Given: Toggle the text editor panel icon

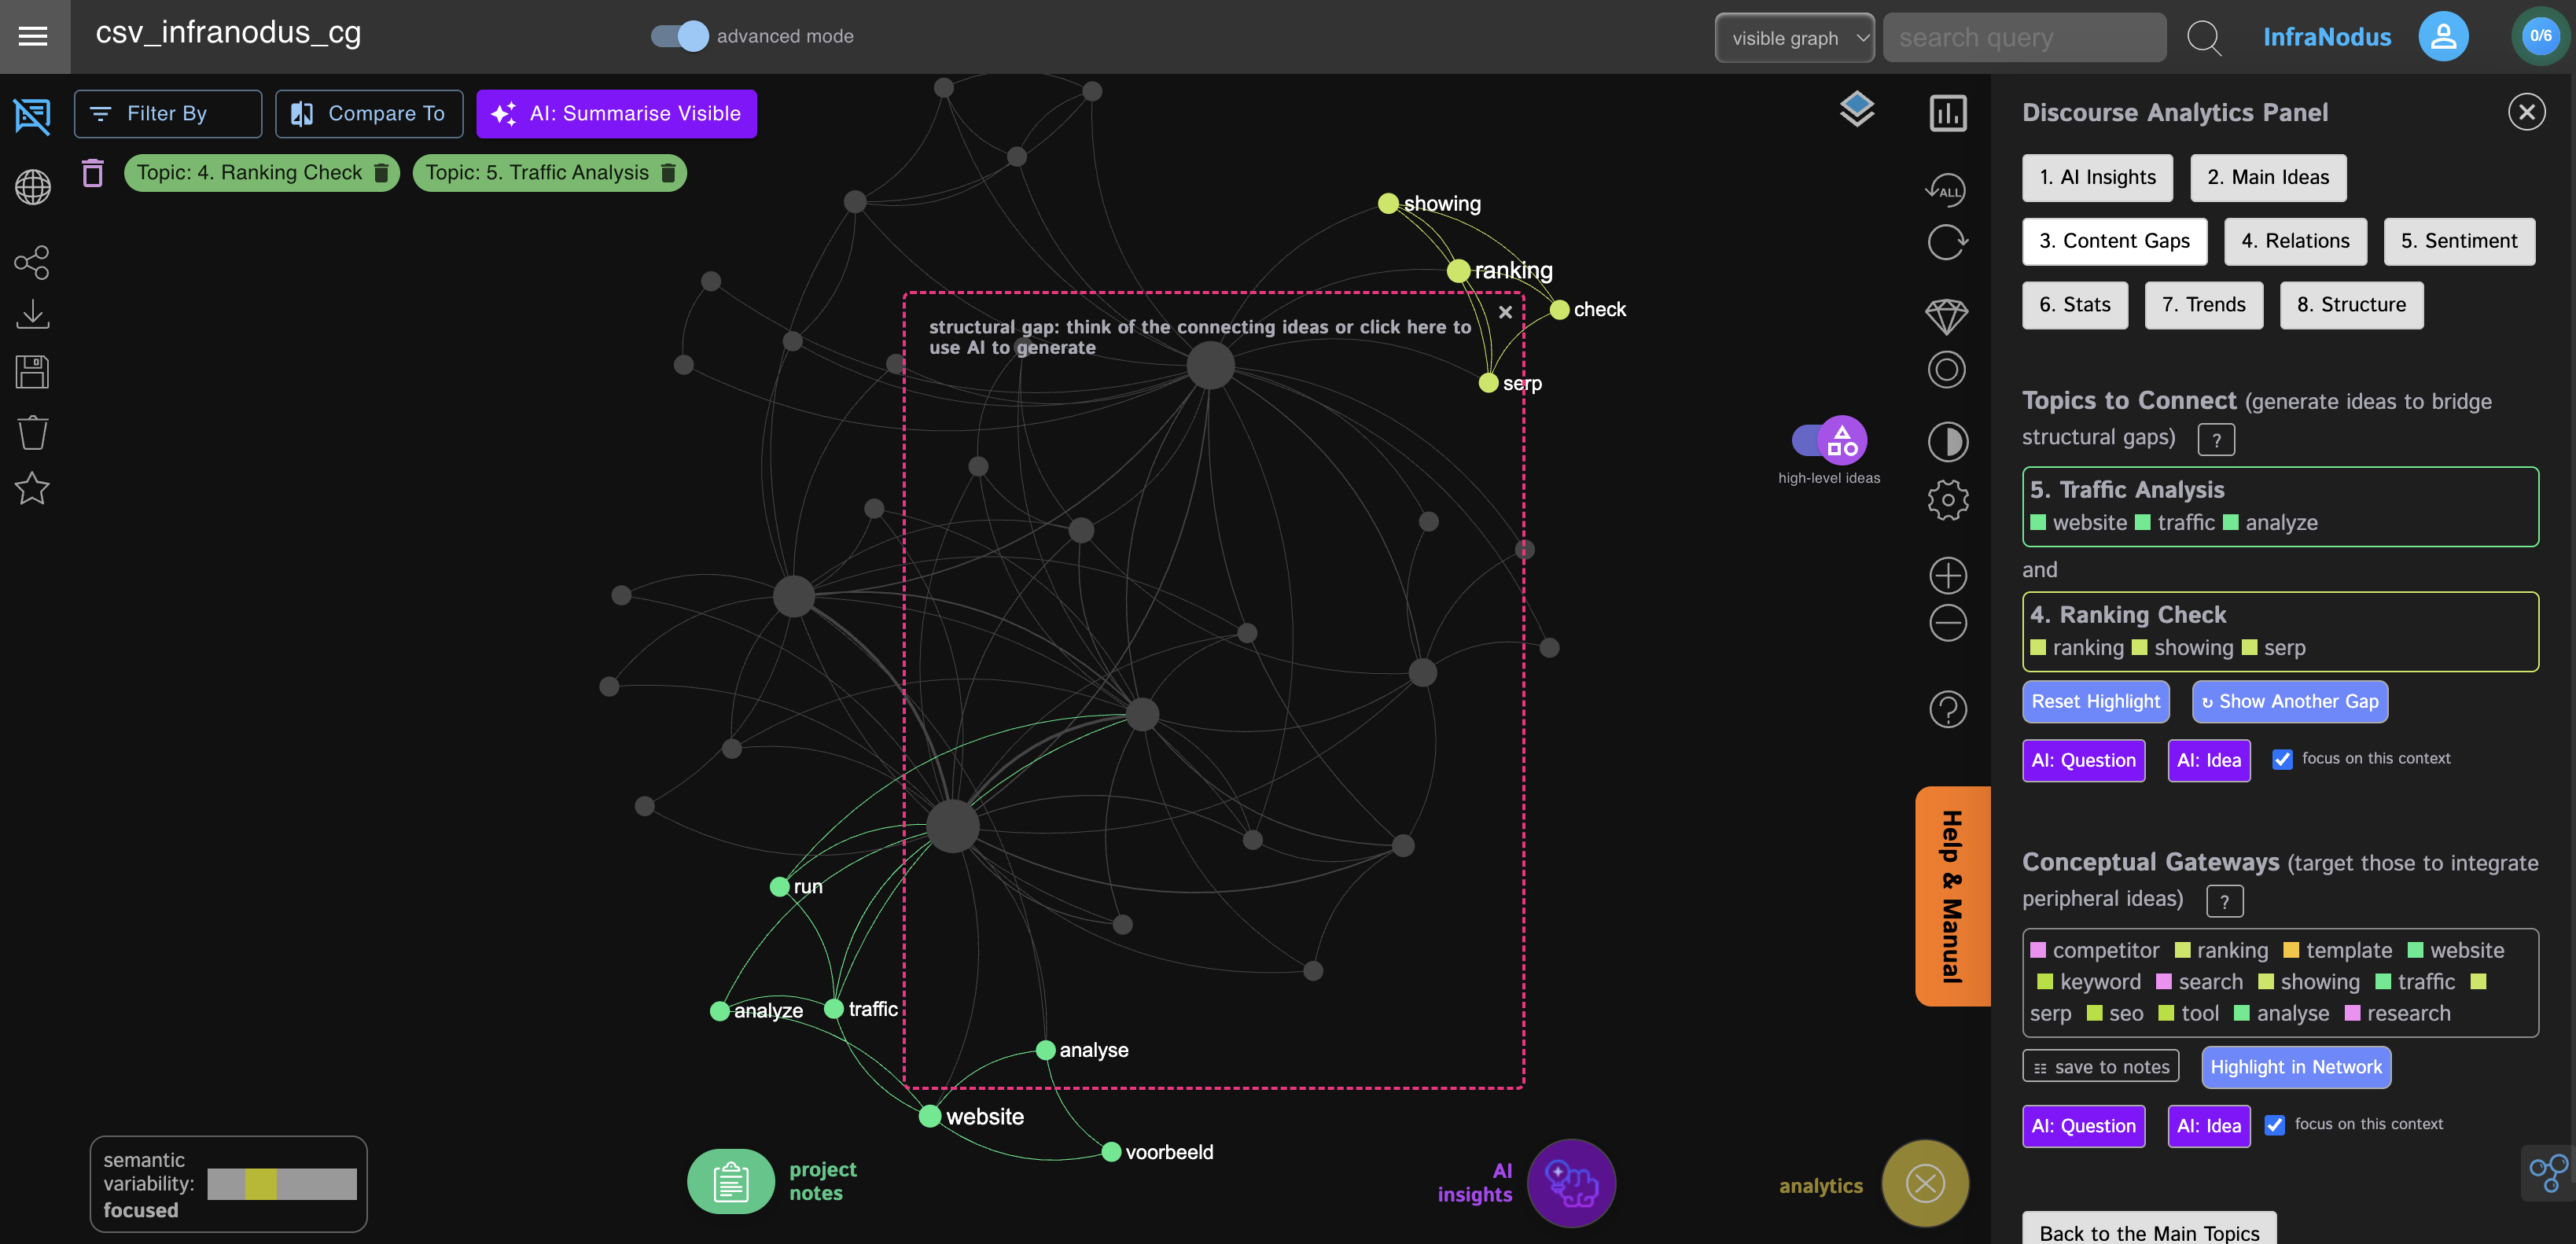Looking at the screenshot, I should (33, 116).
